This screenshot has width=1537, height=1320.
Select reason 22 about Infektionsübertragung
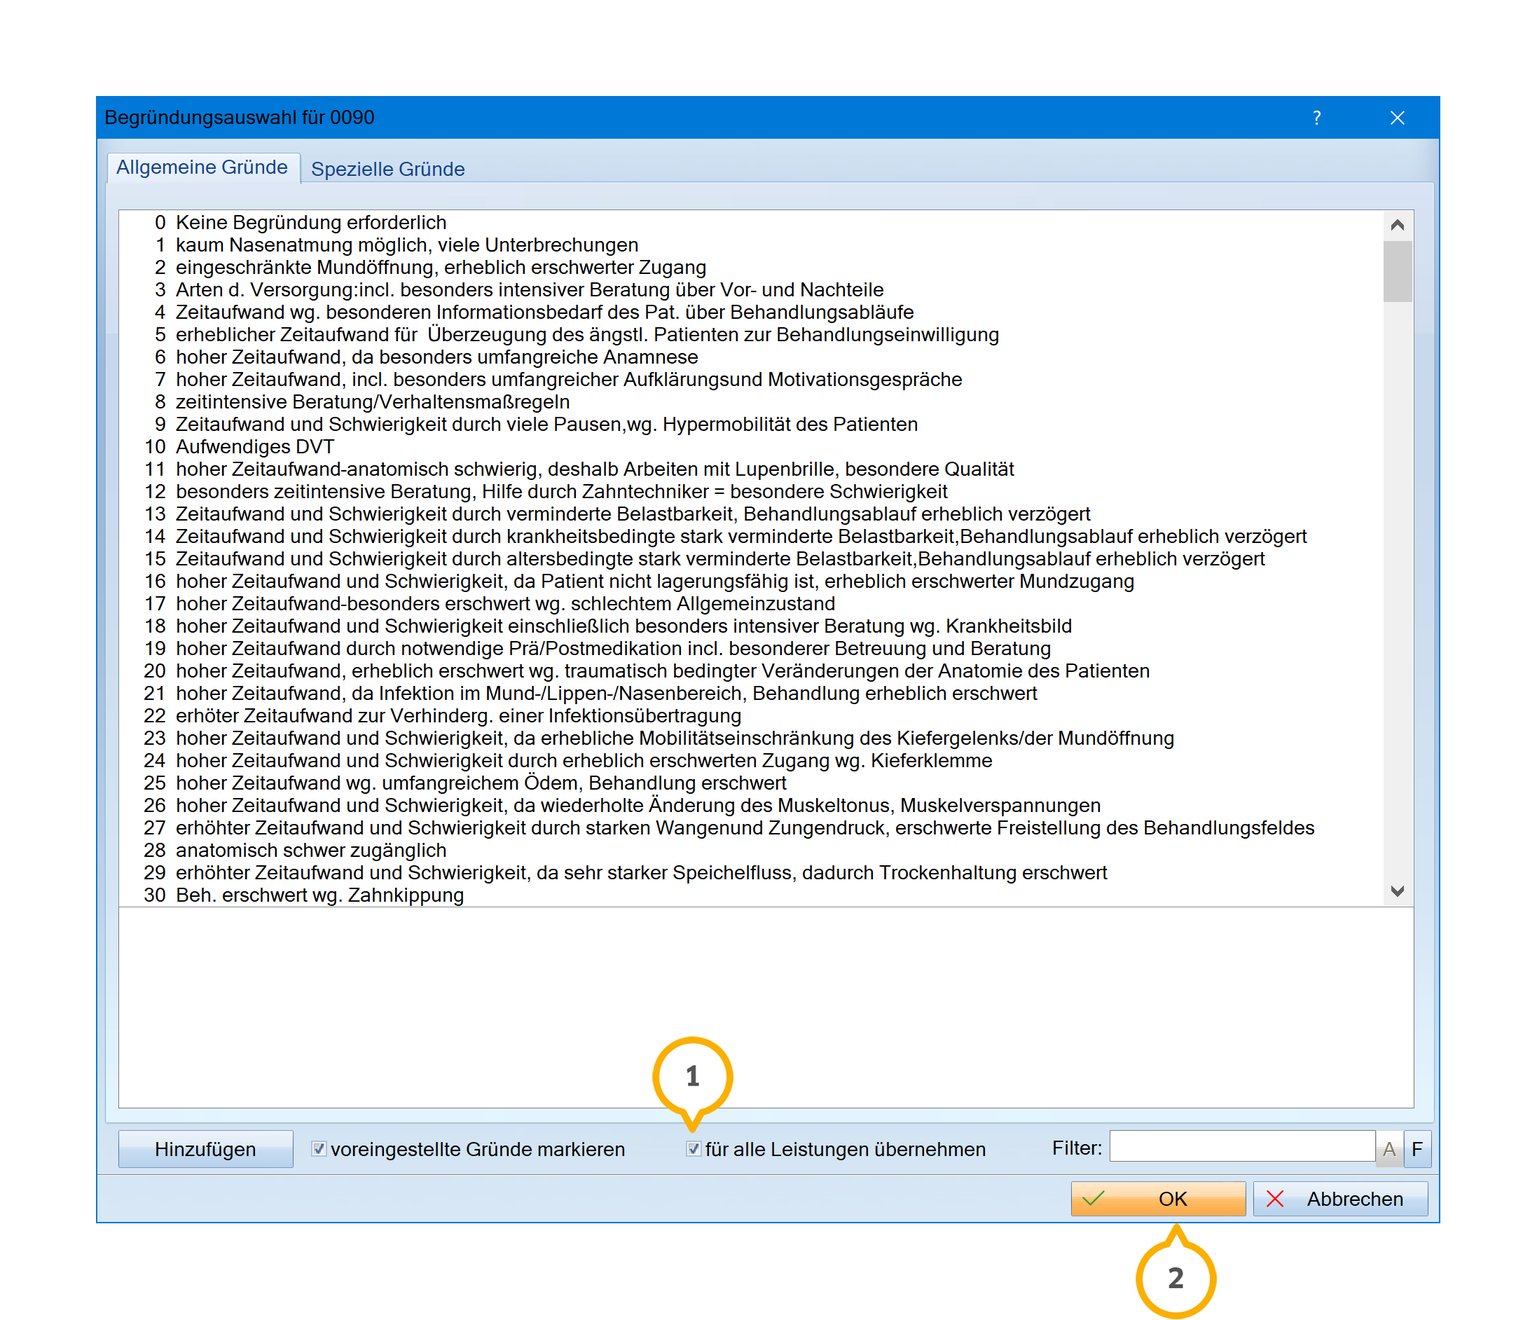coord(750,716)
